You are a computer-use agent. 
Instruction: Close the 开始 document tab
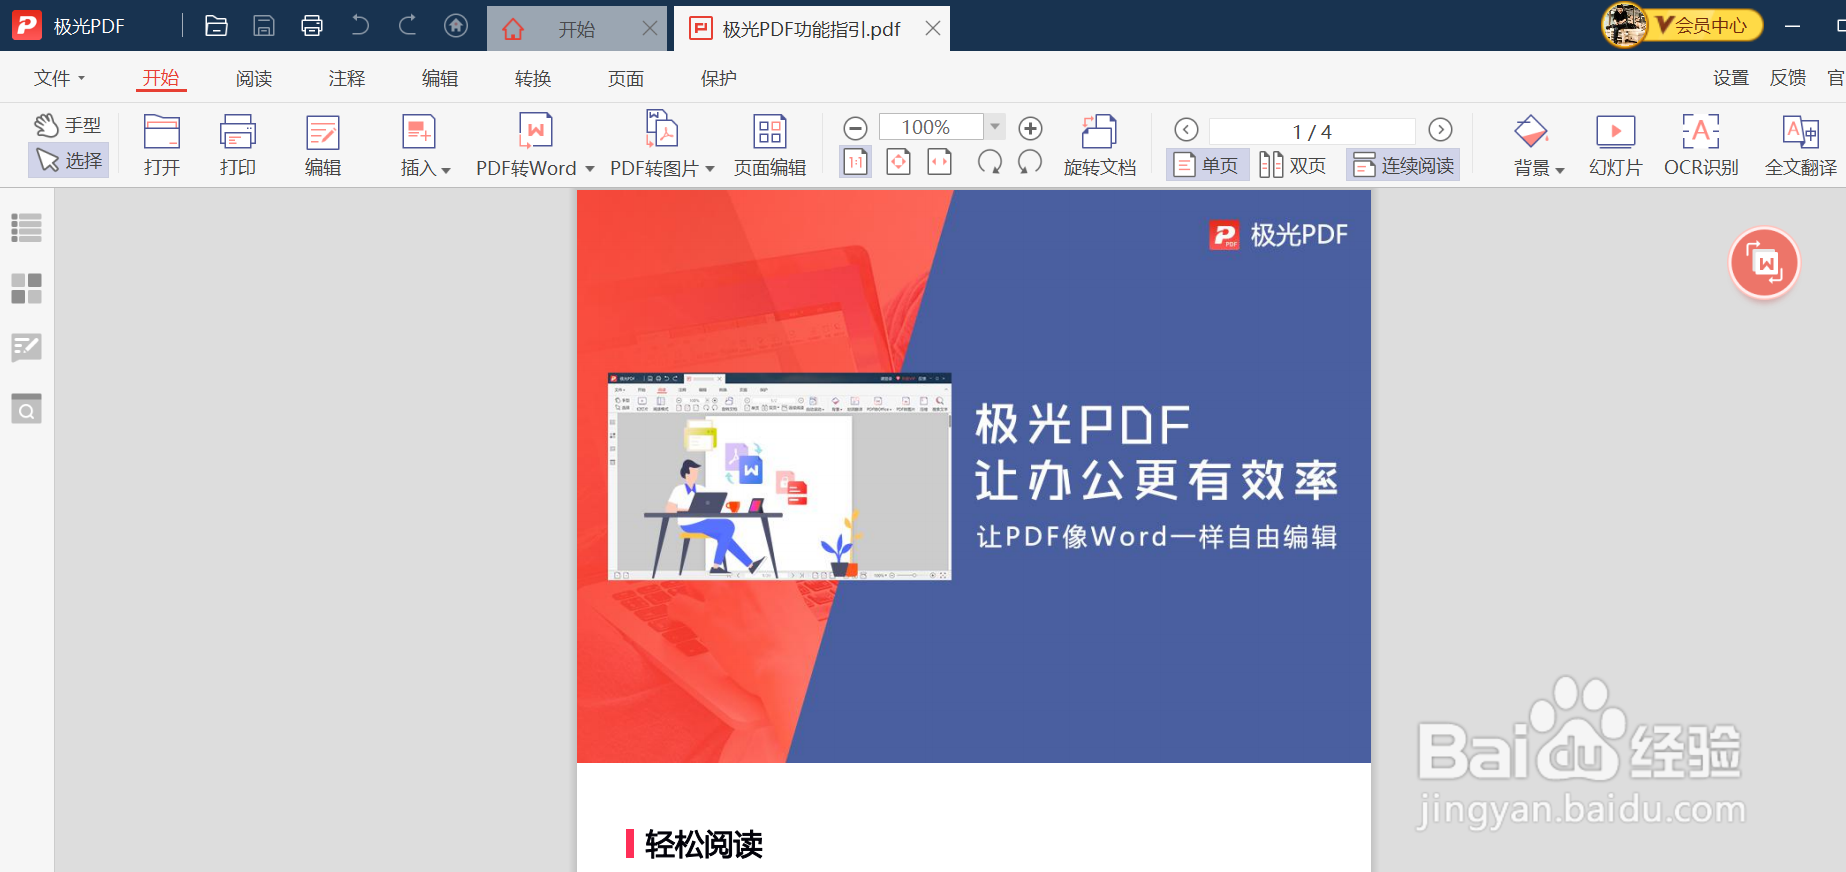pyautogui.click(x=650, y=28)
